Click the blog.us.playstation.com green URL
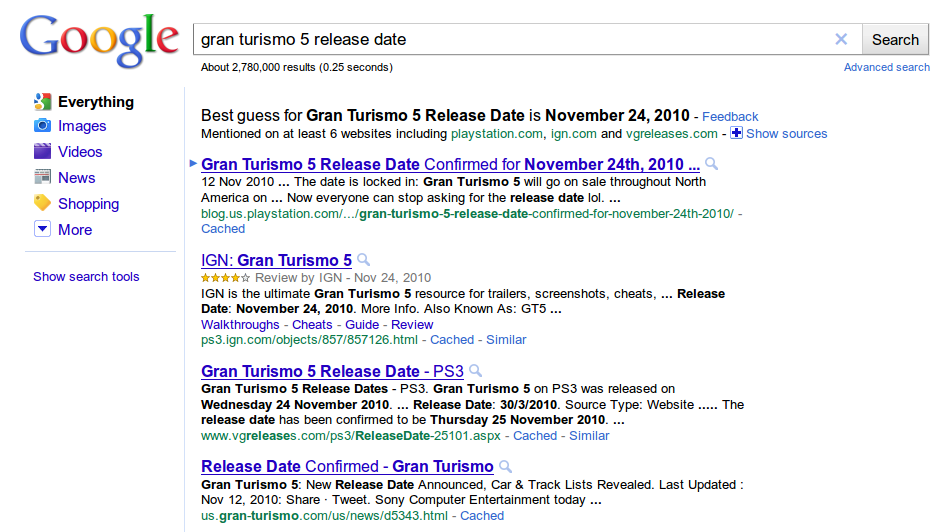 pyautogui.click(x=467, y=213)
